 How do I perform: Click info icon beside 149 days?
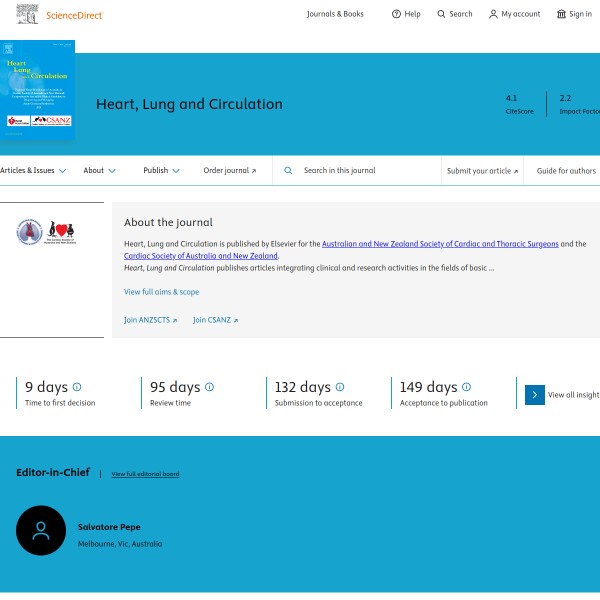[466, 387]
